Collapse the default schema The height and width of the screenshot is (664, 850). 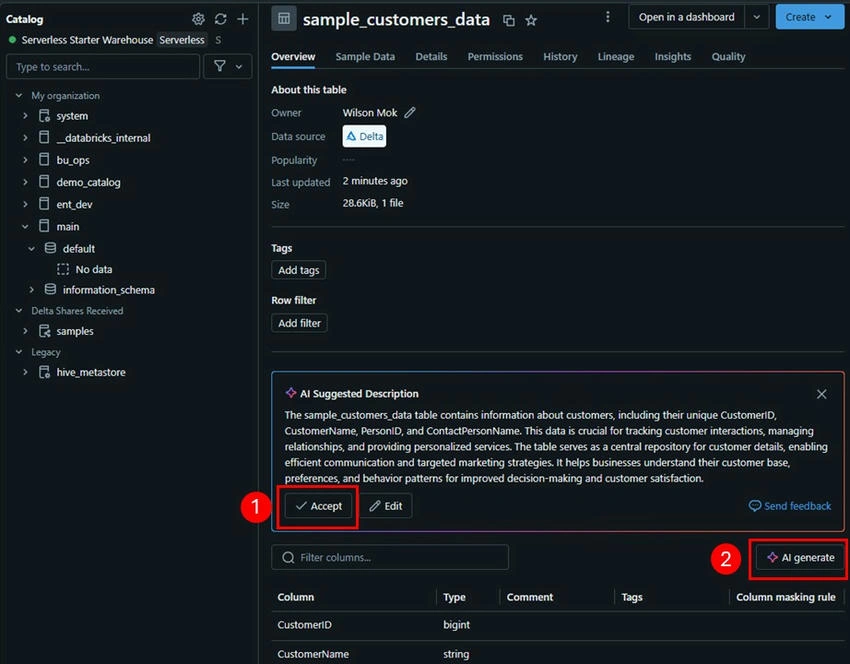31,249
